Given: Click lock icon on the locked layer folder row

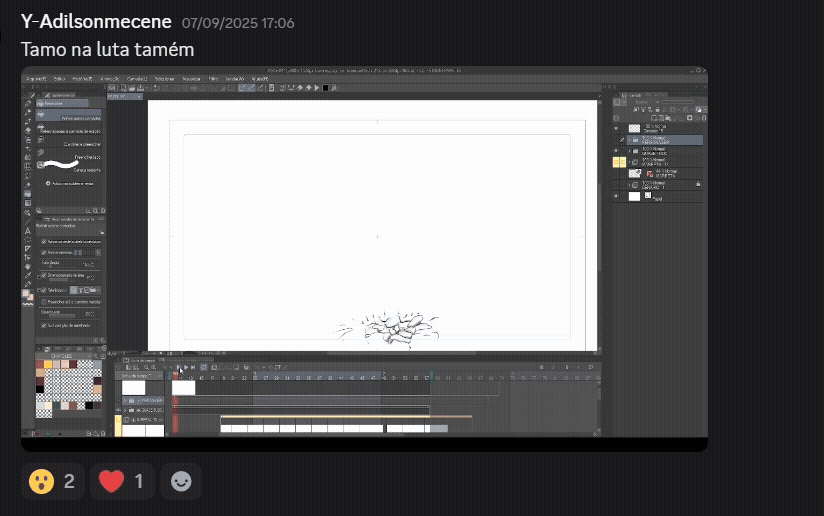Looking at the screenshot, I should [698, 184].
